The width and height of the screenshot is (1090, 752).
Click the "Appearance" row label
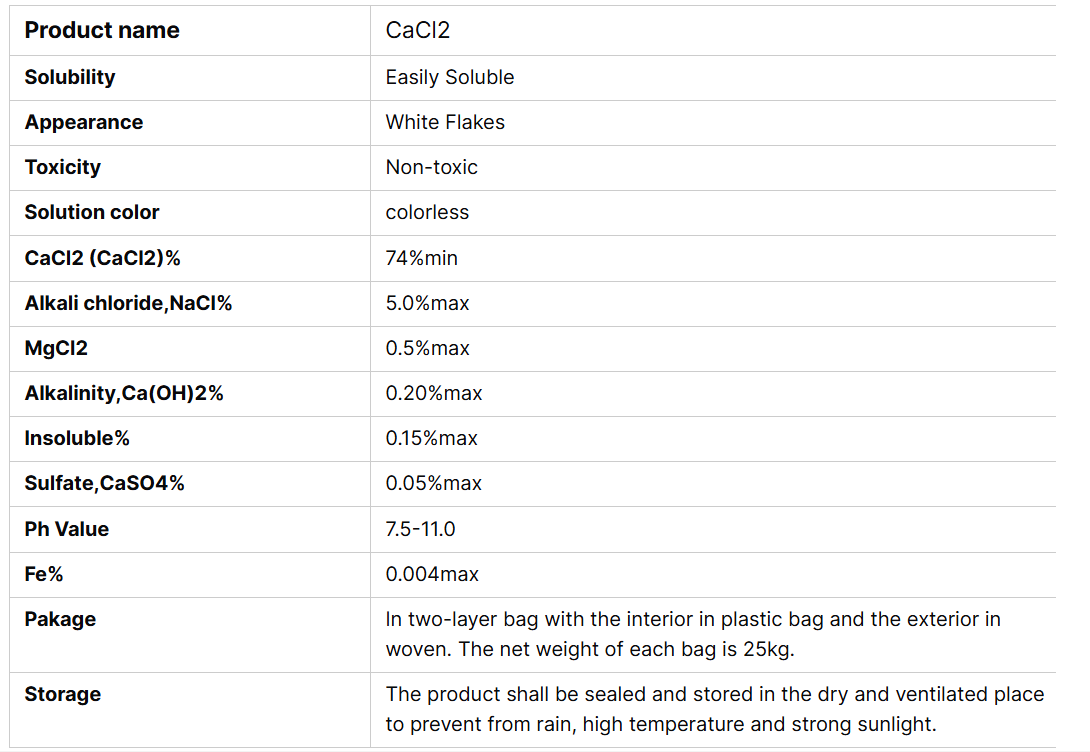pyautogui.click(x=84, y=122)
